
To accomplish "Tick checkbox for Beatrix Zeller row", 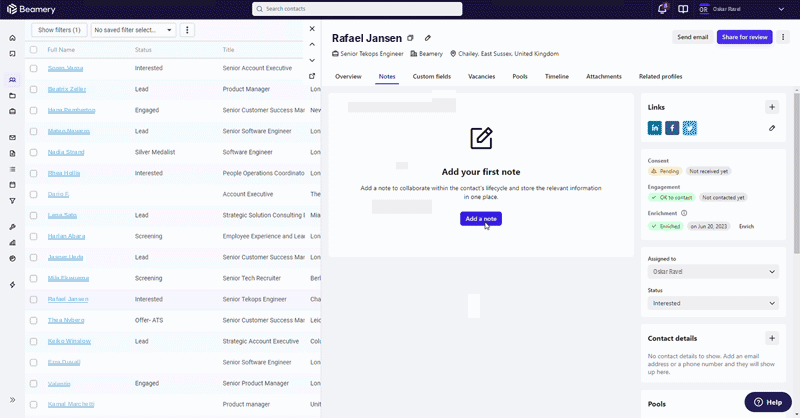I will coord(34,89).
